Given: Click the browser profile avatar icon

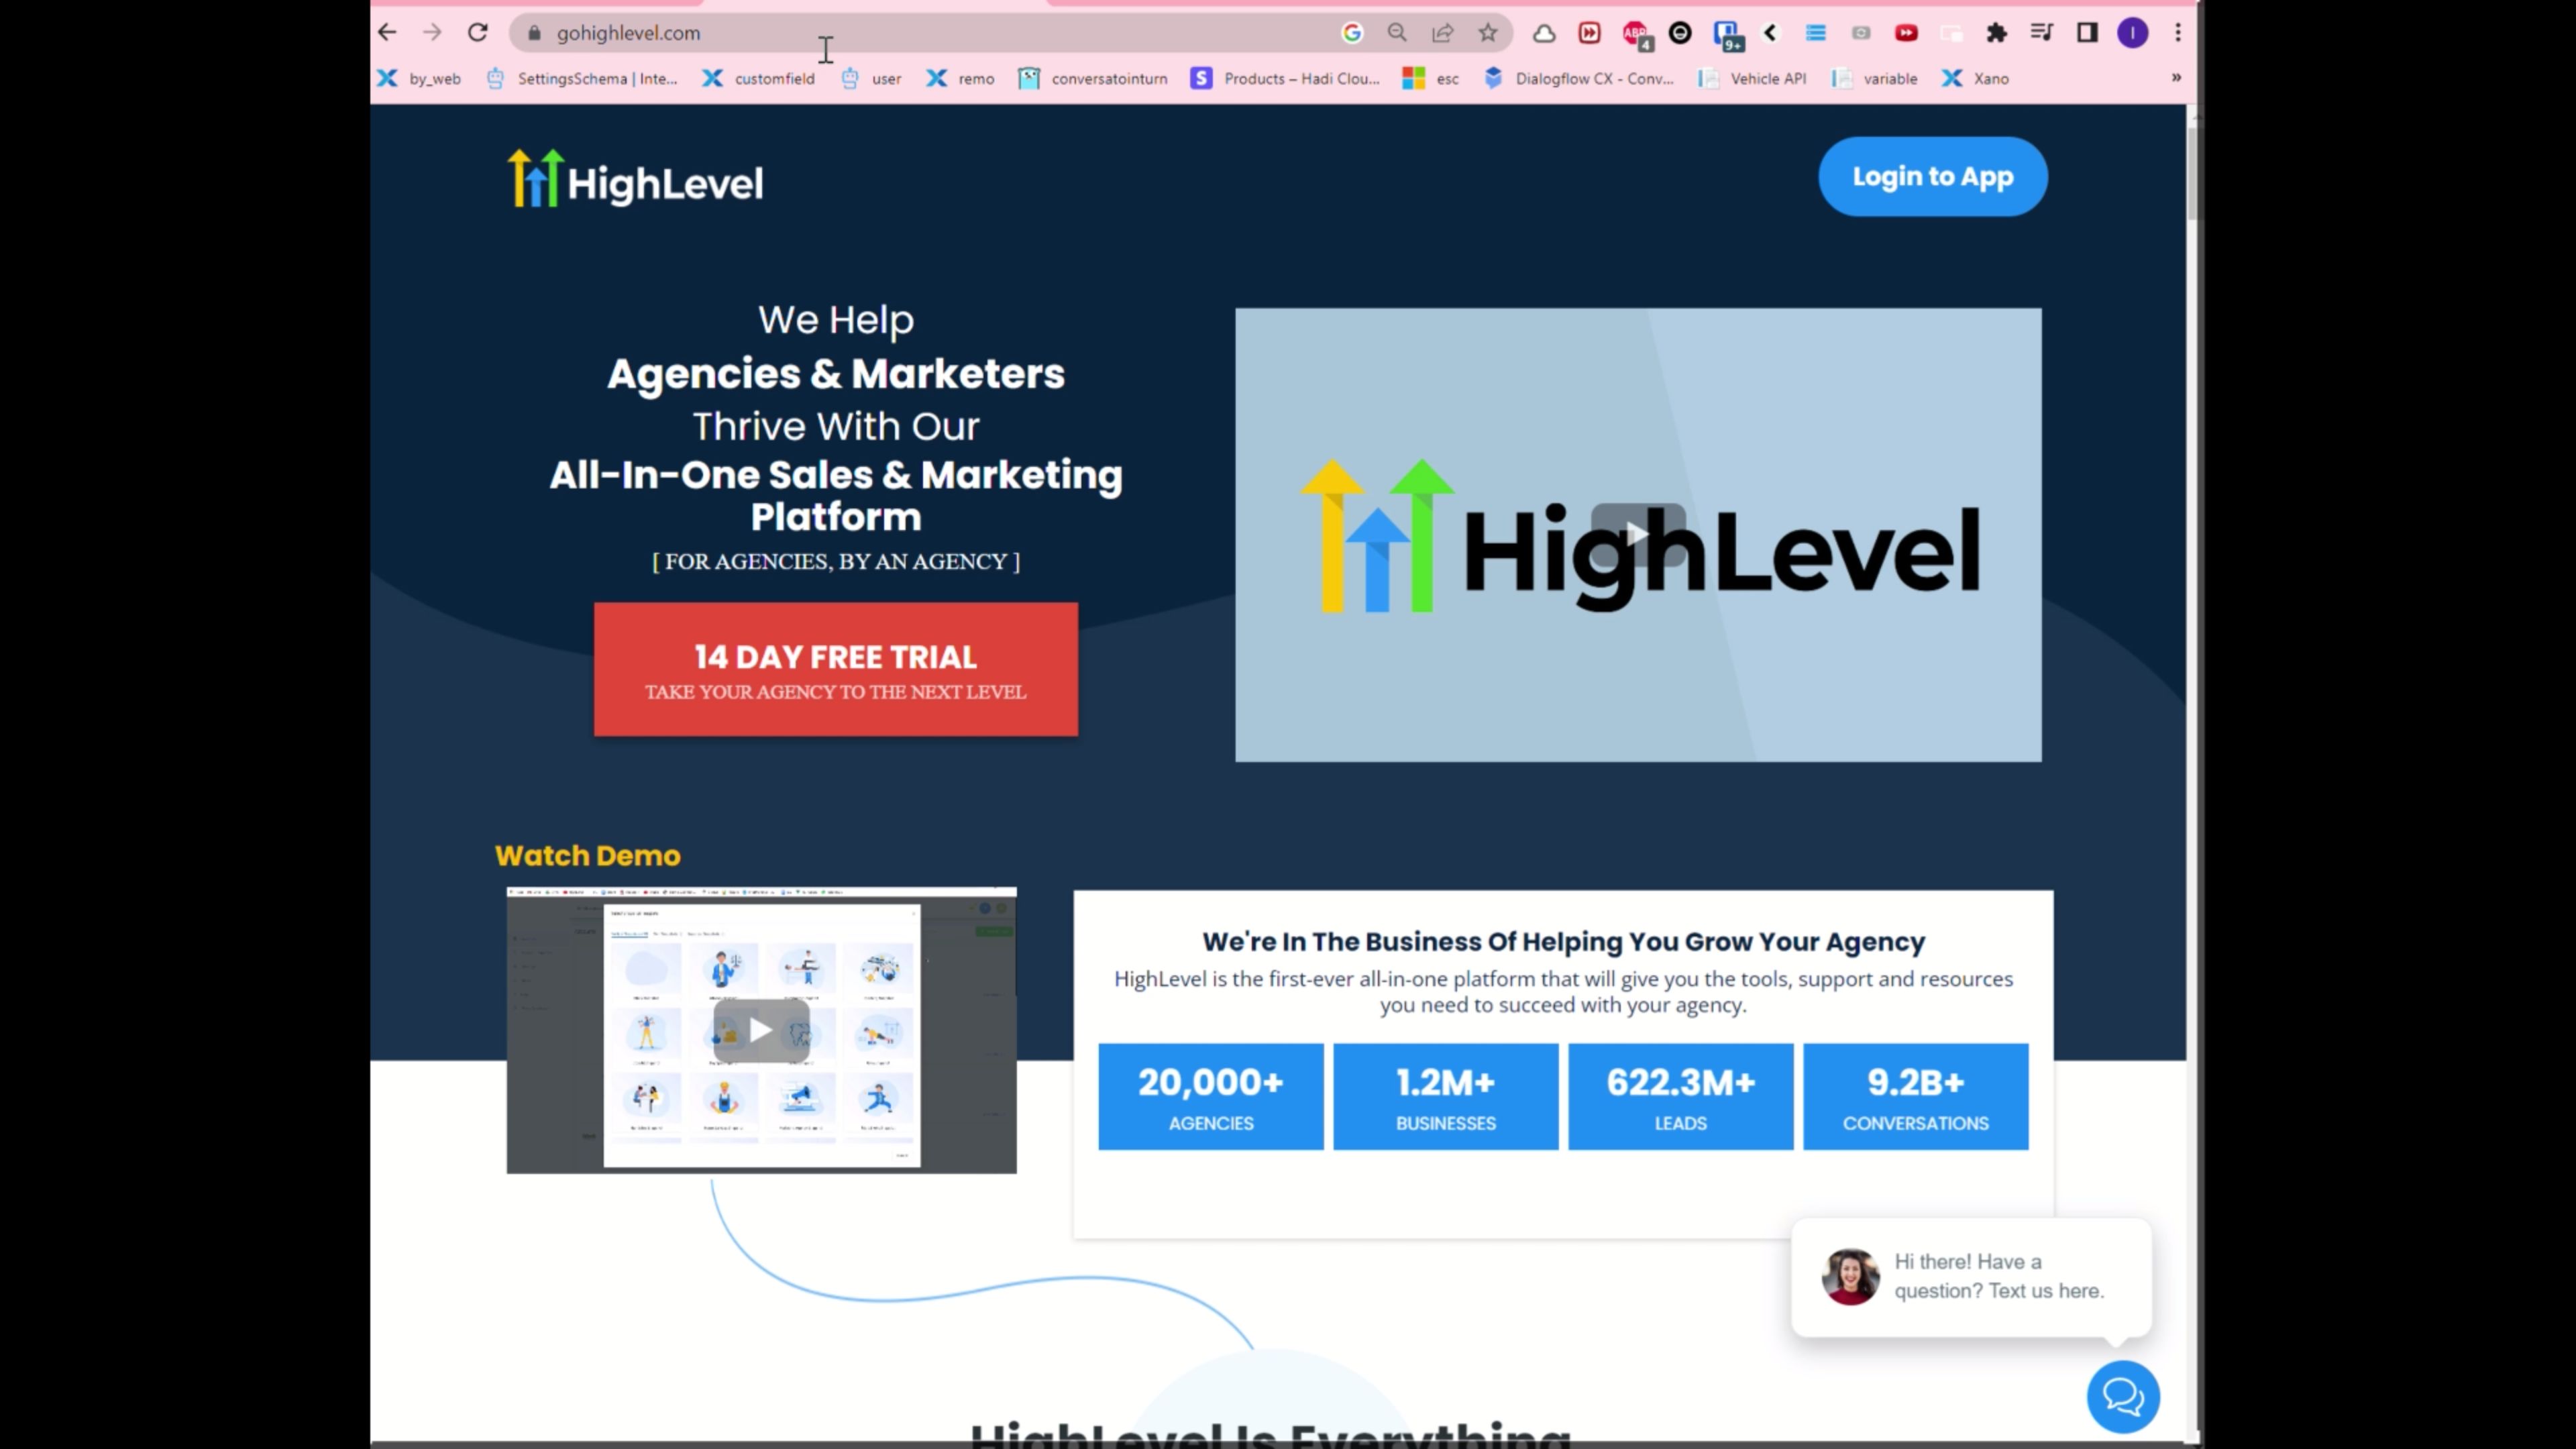Looking at the screenshot, I should point(2132,33).
